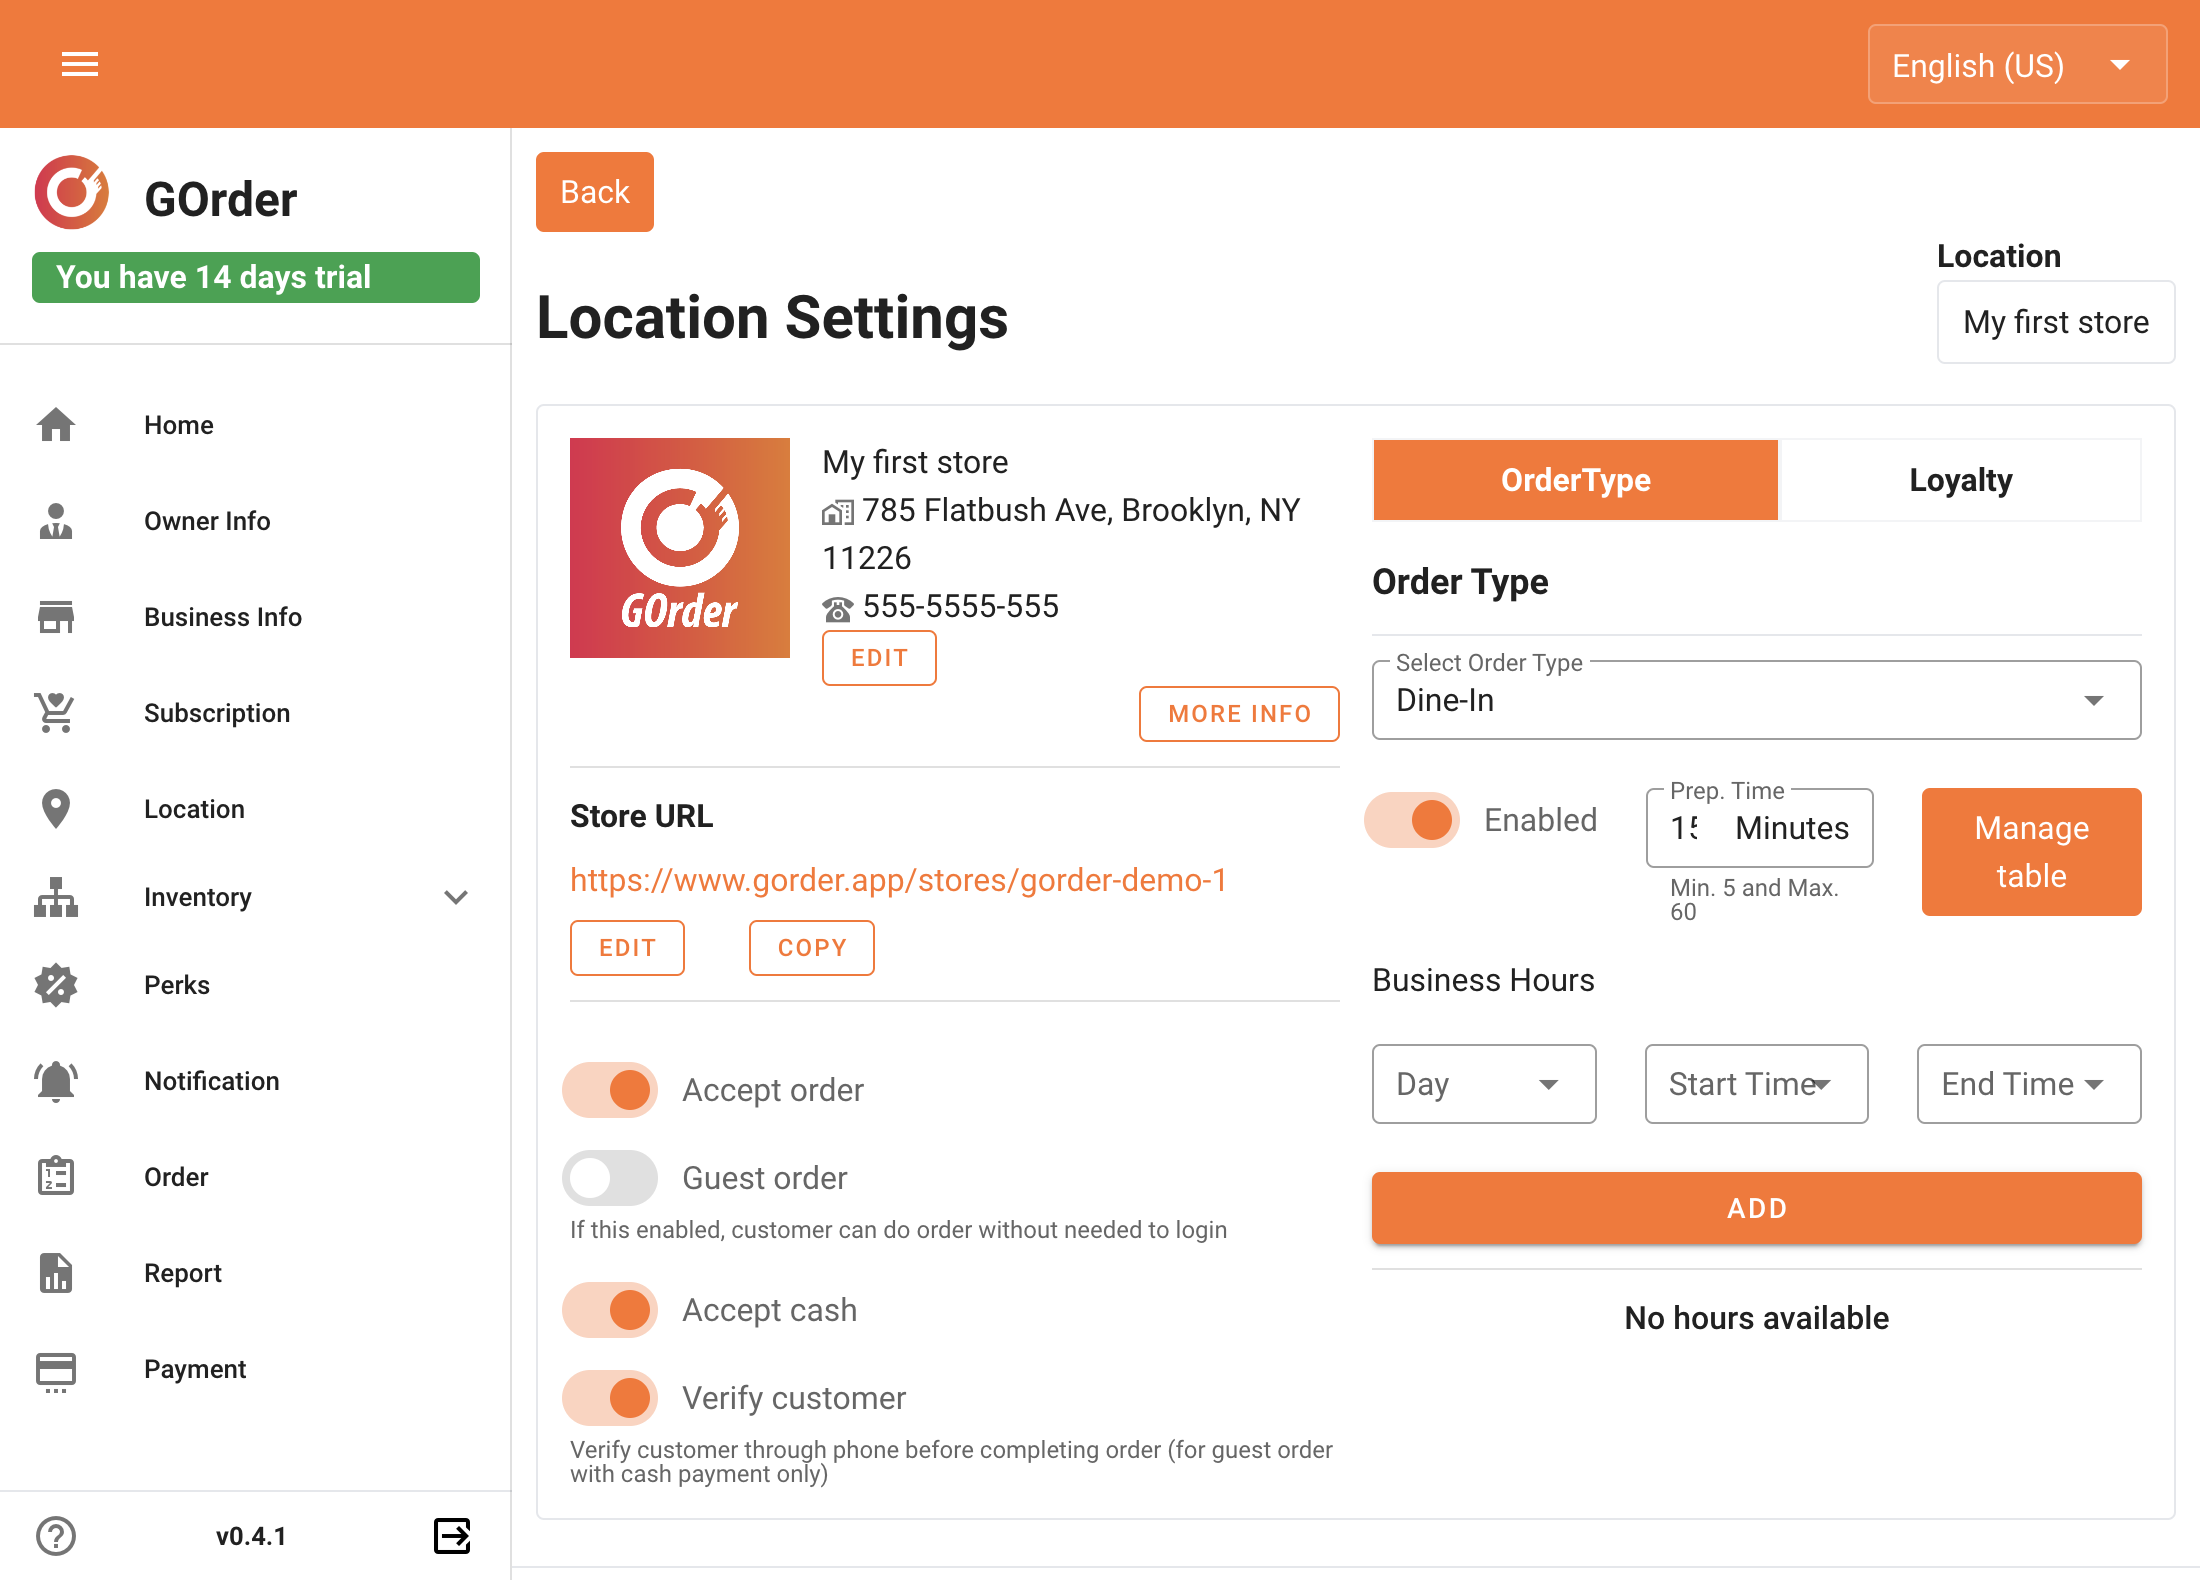Image resolution: width=2200 pixels, height=1580 pixels.
Task: Open the End Time dropdown
Action: pyautogui.click(x=2029, y=1084)
